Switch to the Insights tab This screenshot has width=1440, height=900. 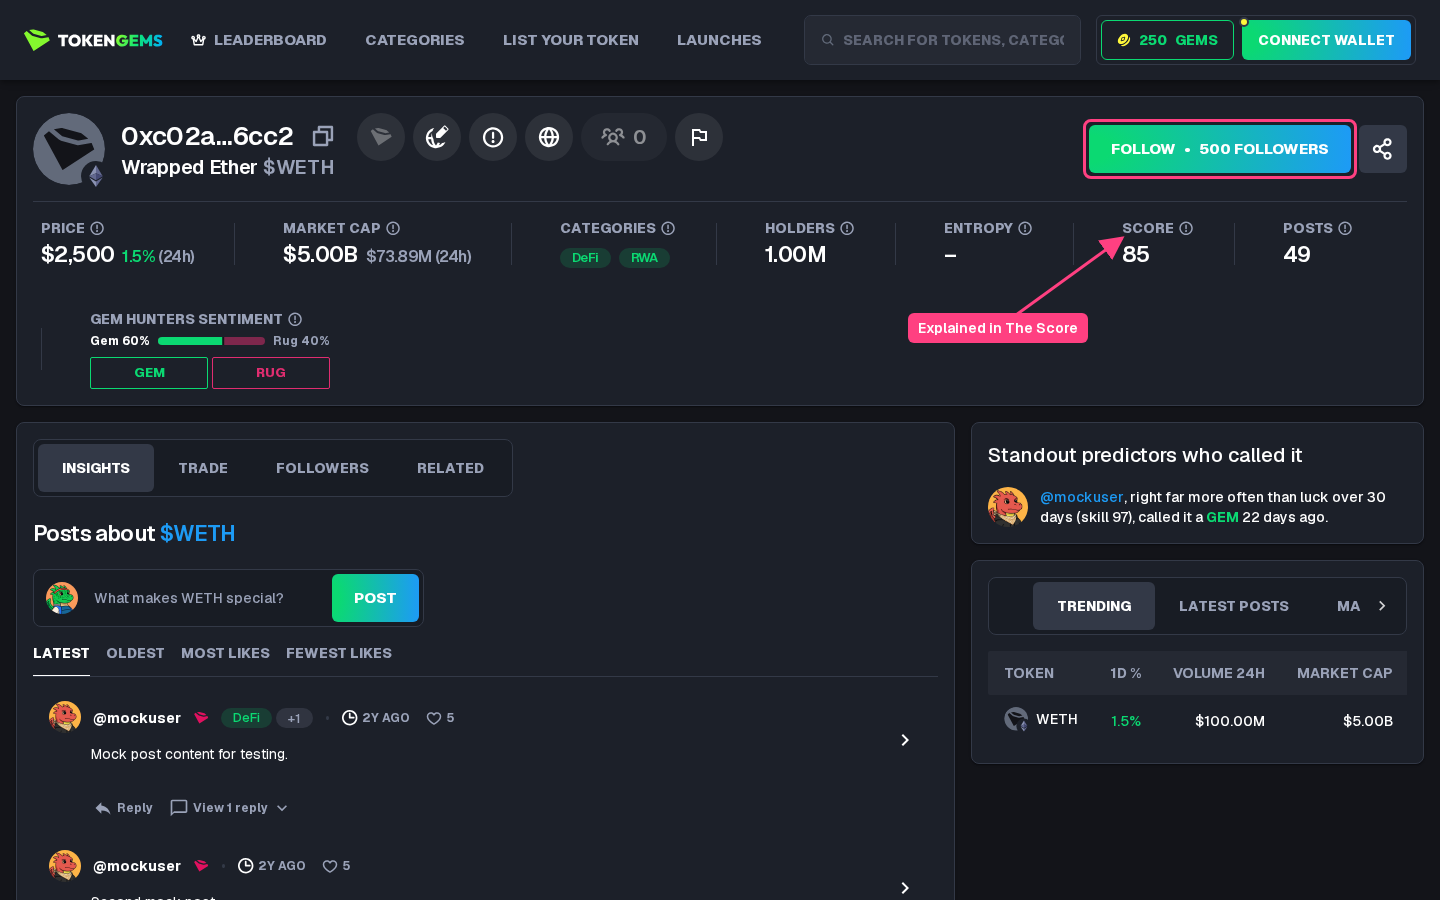click(x=96, y=468)
